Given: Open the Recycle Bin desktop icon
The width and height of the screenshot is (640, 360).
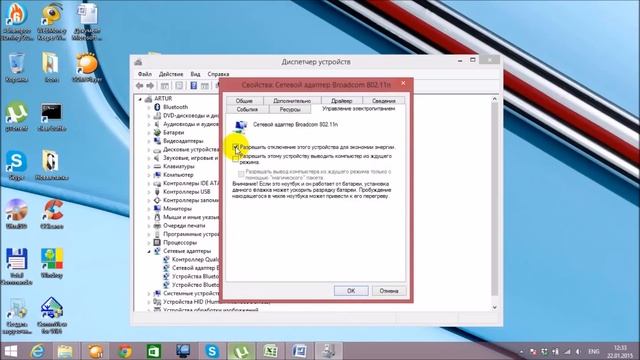Looking at the screenshot, I should 16,68.
